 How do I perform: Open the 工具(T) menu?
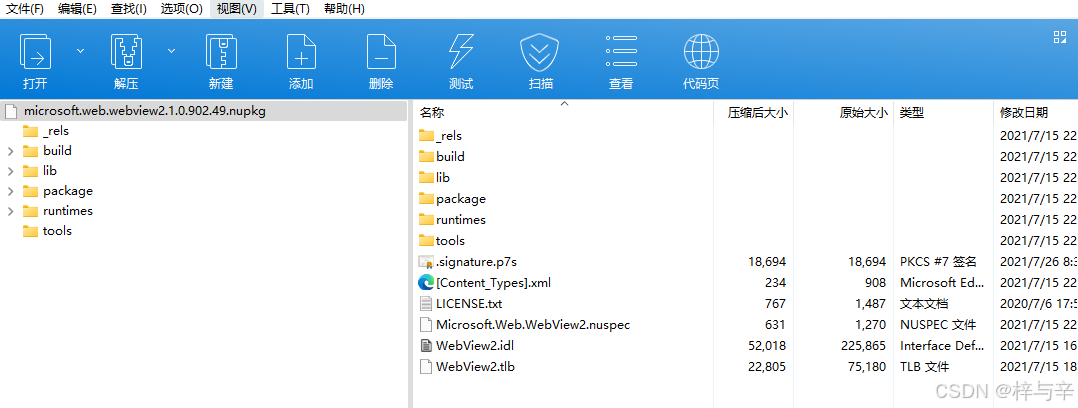point(290,9)
